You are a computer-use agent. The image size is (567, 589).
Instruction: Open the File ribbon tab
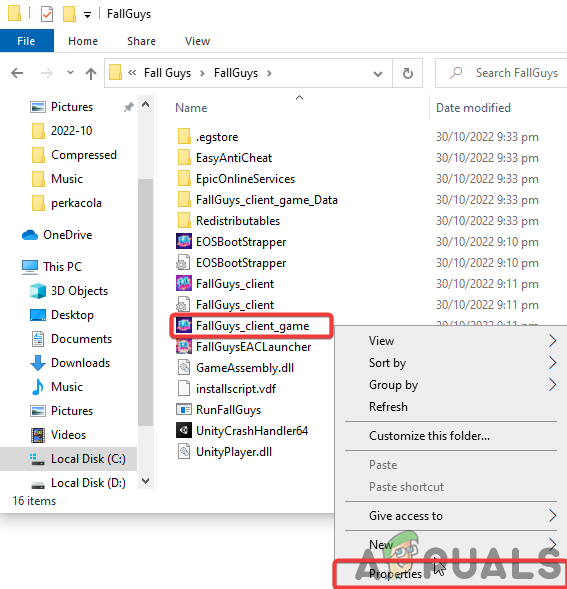point(26,41)
